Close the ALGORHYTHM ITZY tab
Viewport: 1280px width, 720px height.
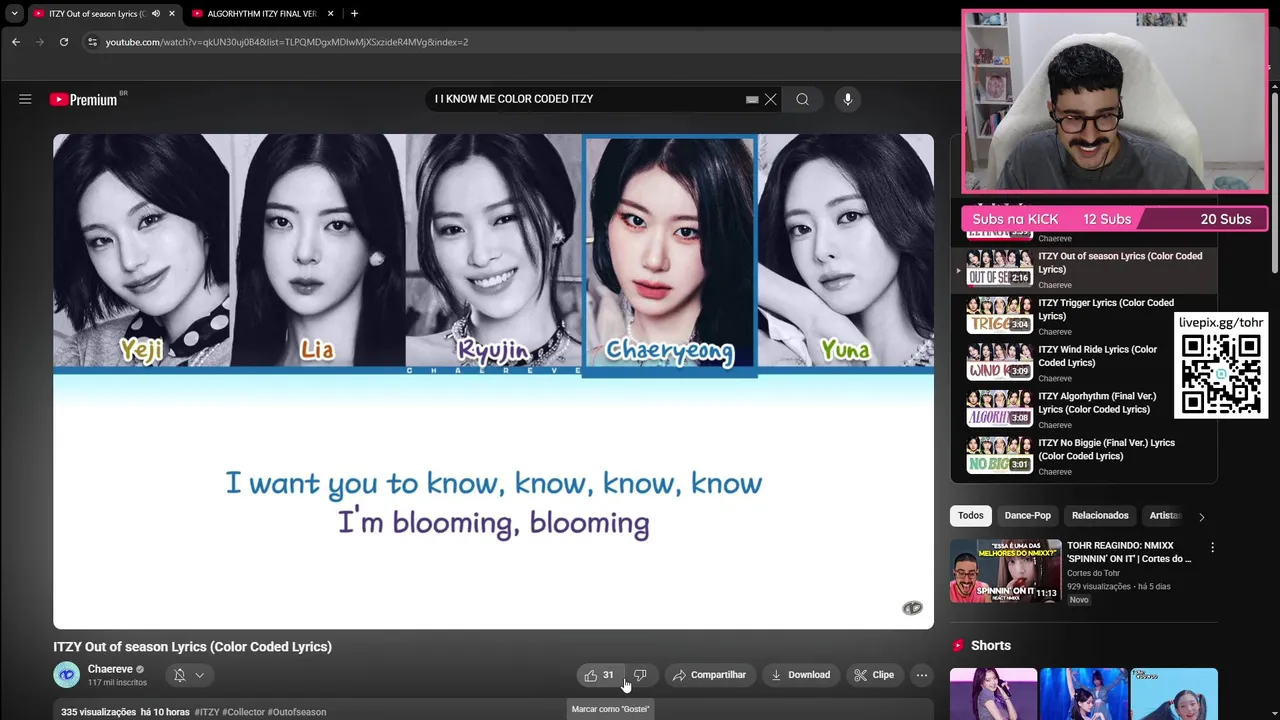coord(330,13)
